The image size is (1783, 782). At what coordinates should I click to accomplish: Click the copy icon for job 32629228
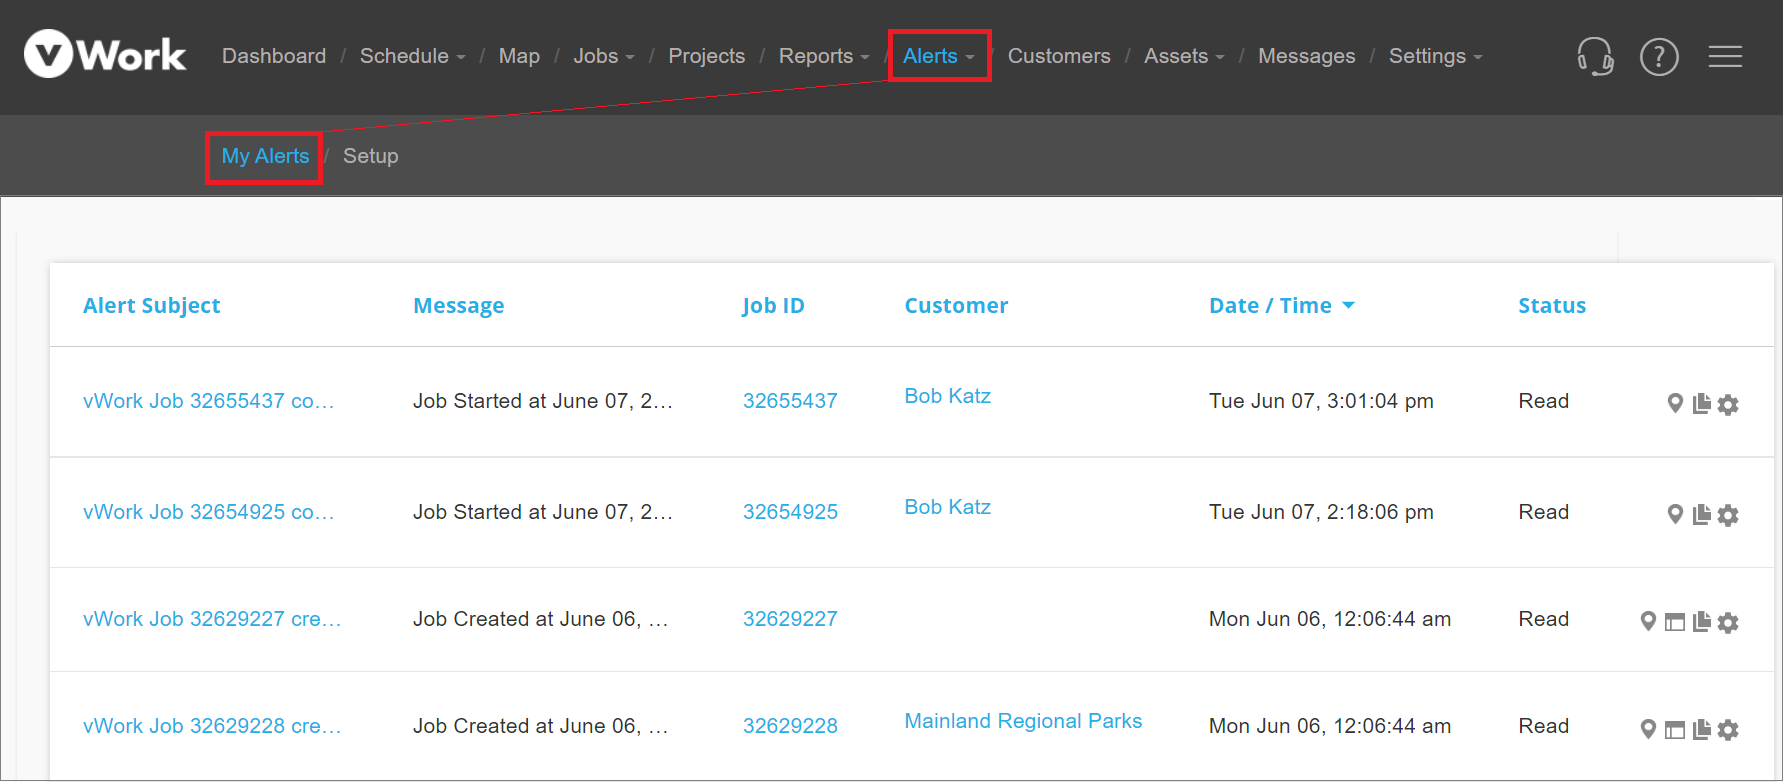pyautogui.click(x=1701, y=729)
